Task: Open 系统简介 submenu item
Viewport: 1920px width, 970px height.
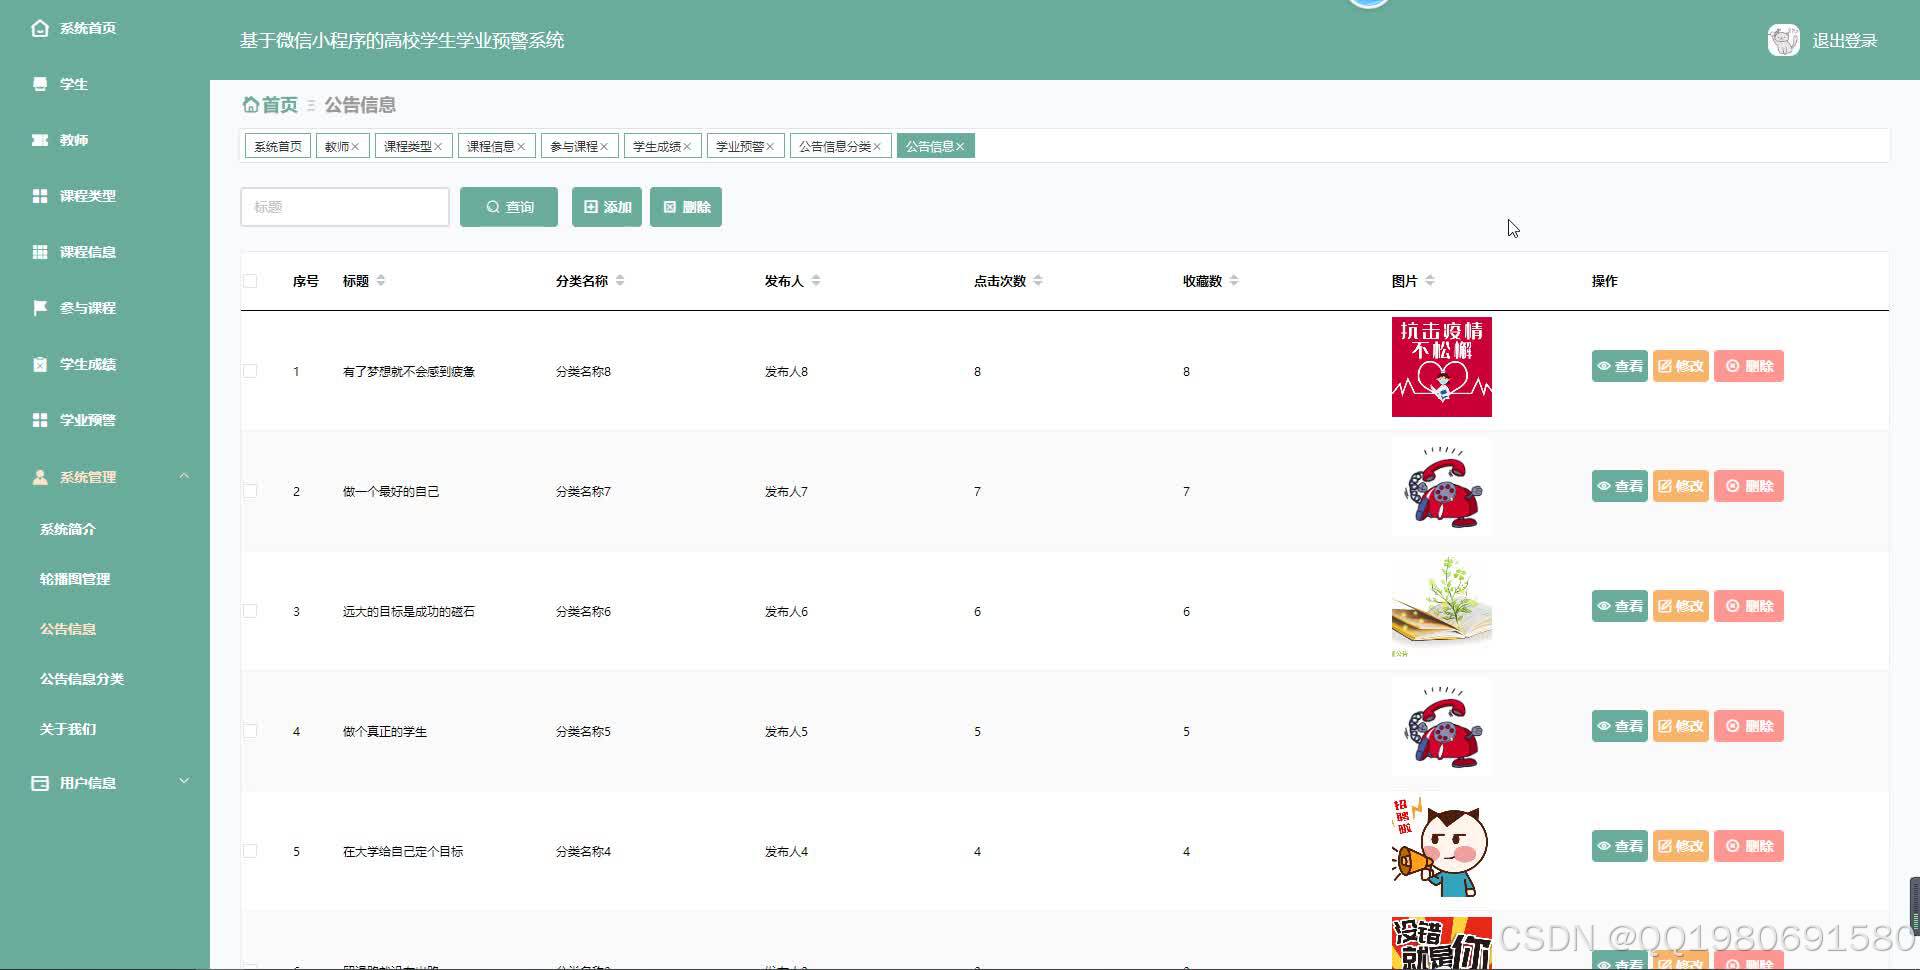Action: (68, 529)
